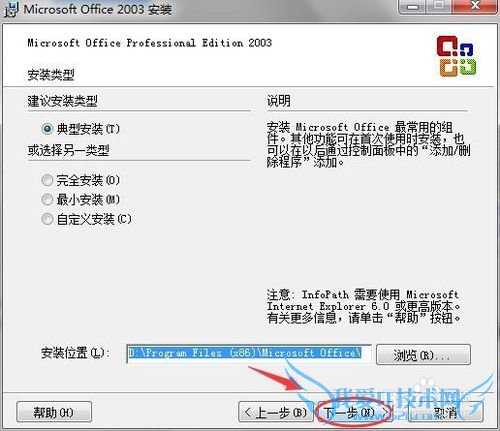500x431 pixels.
Task: Click the 安装位置 path input field
Action: tap(249, 354)
